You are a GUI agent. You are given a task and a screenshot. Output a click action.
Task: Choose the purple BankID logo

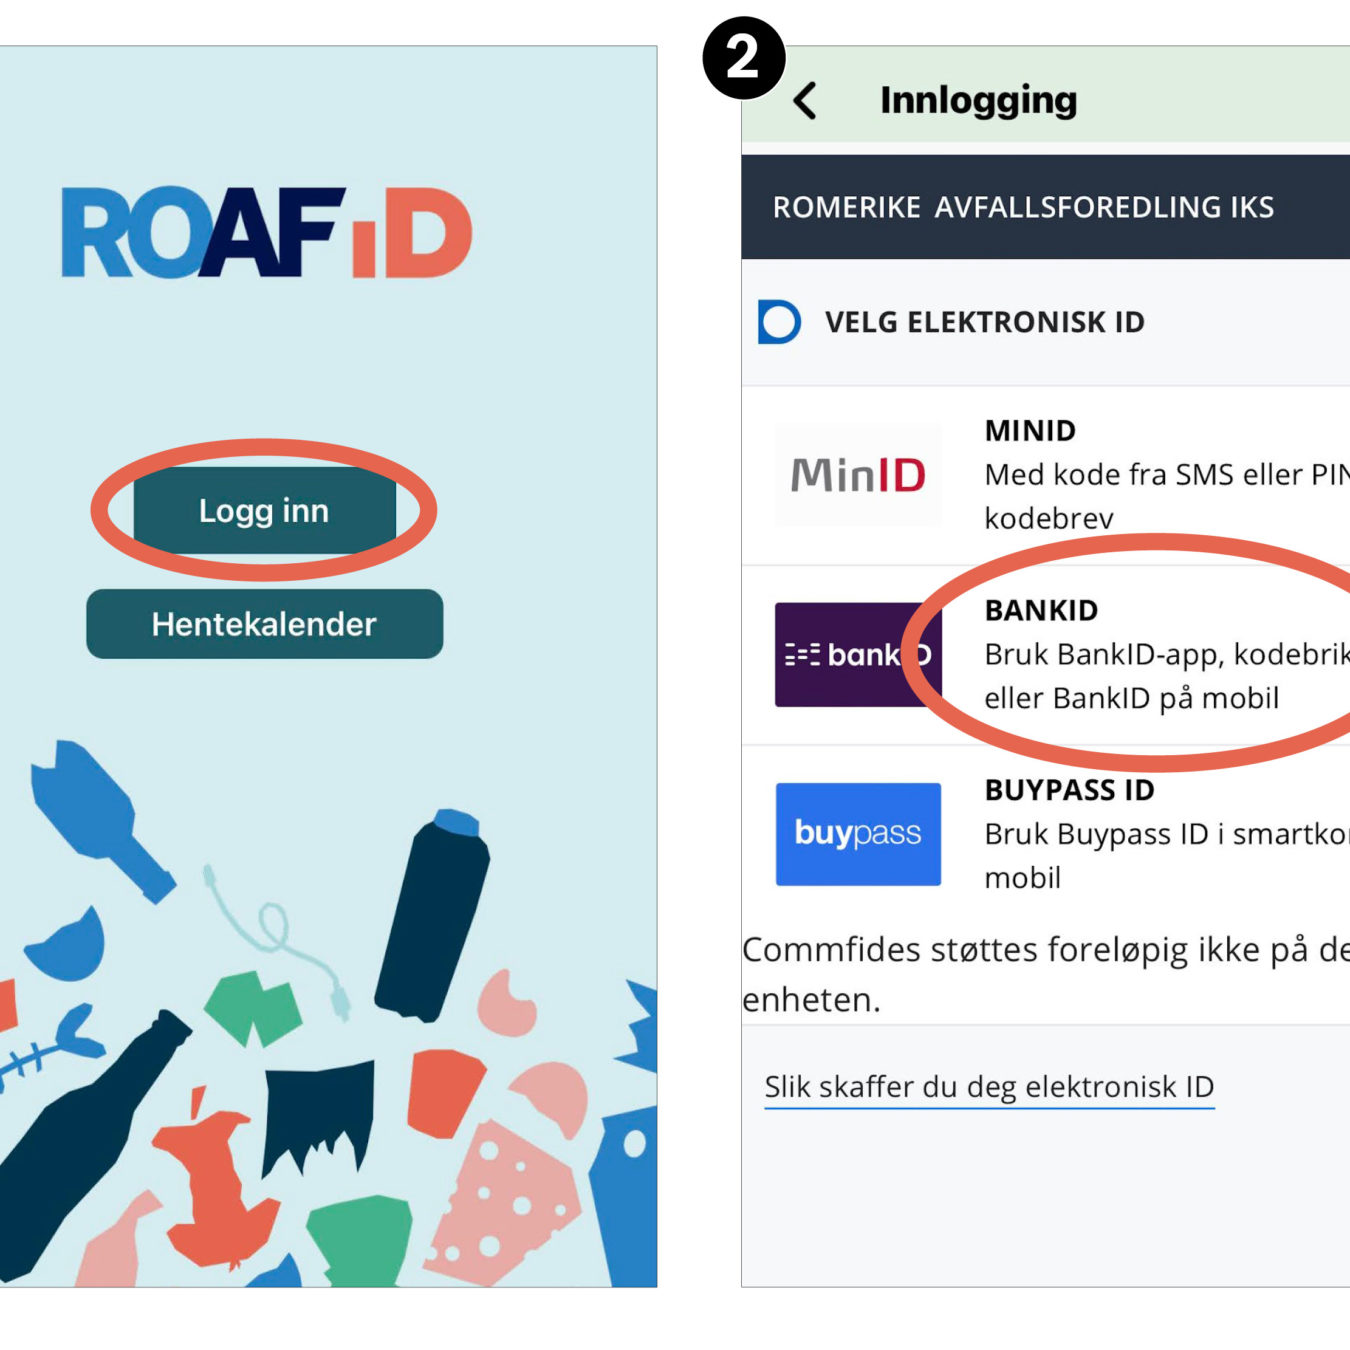pyautogui.click(x=858, y=655)
